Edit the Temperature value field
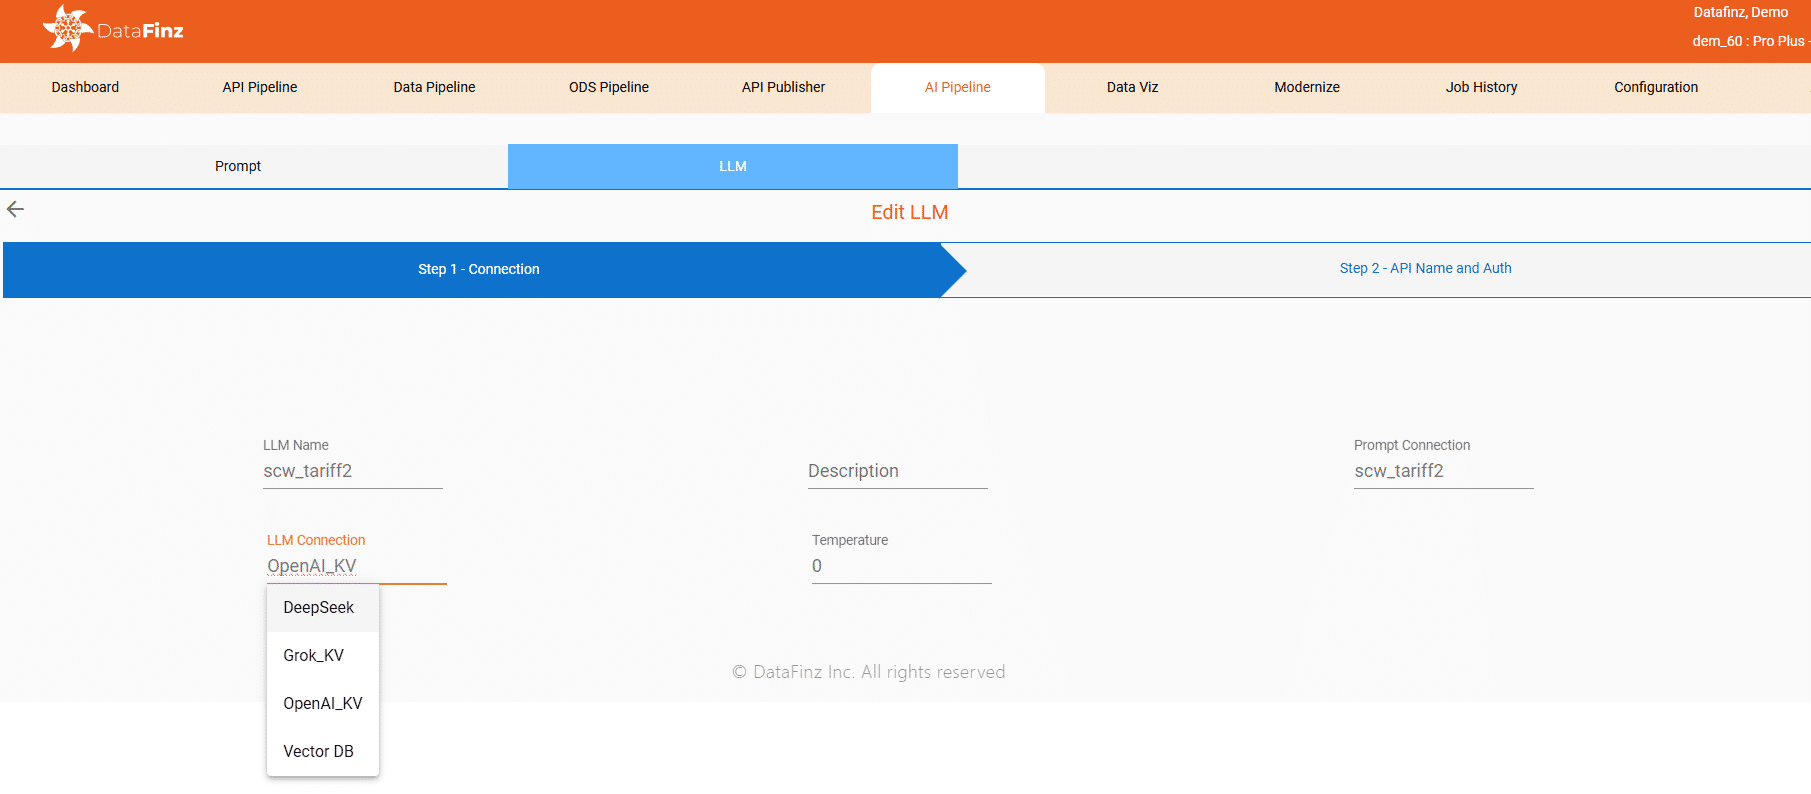 click(901, 566)
